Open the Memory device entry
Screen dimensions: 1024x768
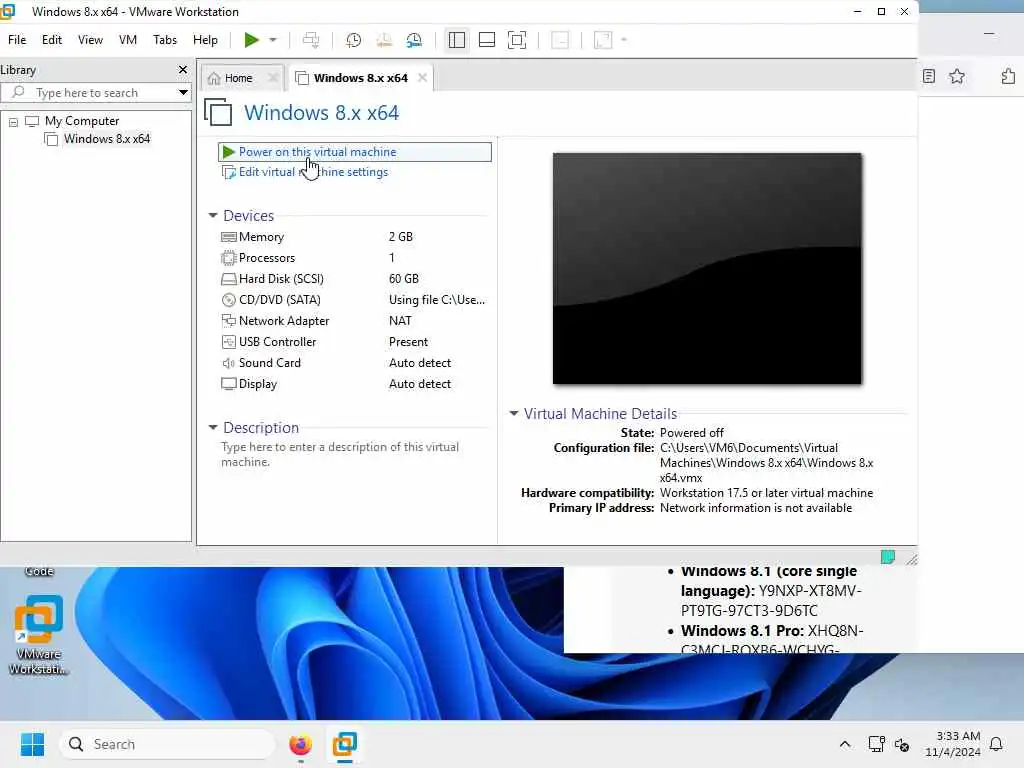click(261, 237)
